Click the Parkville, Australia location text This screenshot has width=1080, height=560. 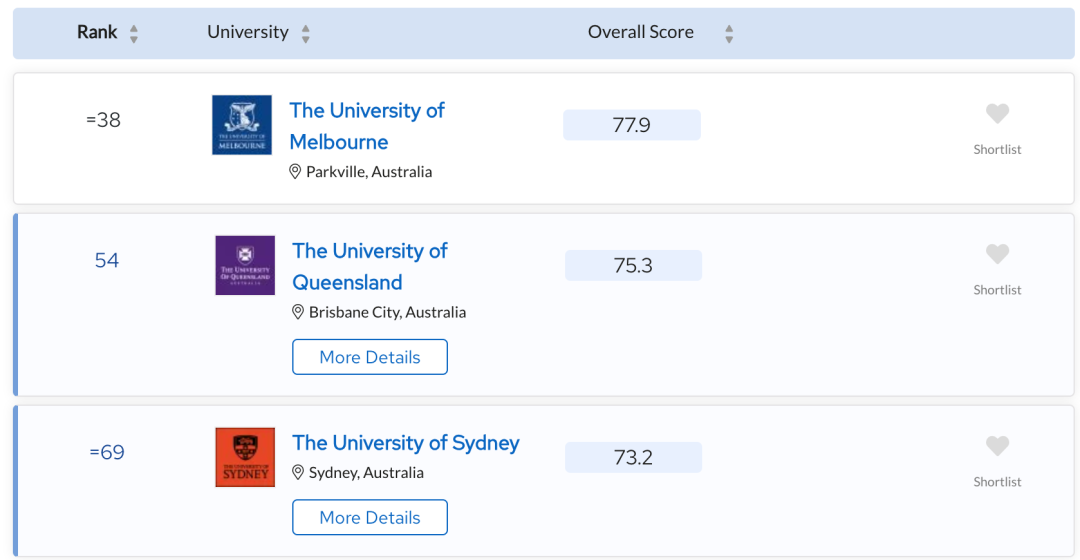pos(369,172)
